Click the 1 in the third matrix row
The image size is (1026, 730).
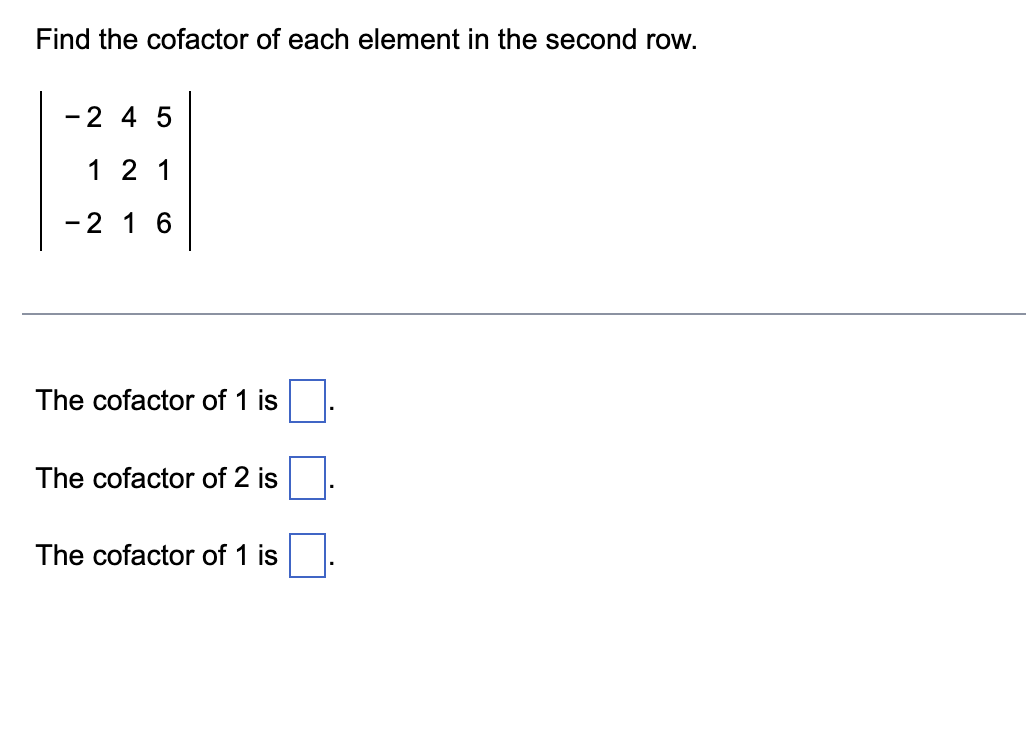(128, 224)
